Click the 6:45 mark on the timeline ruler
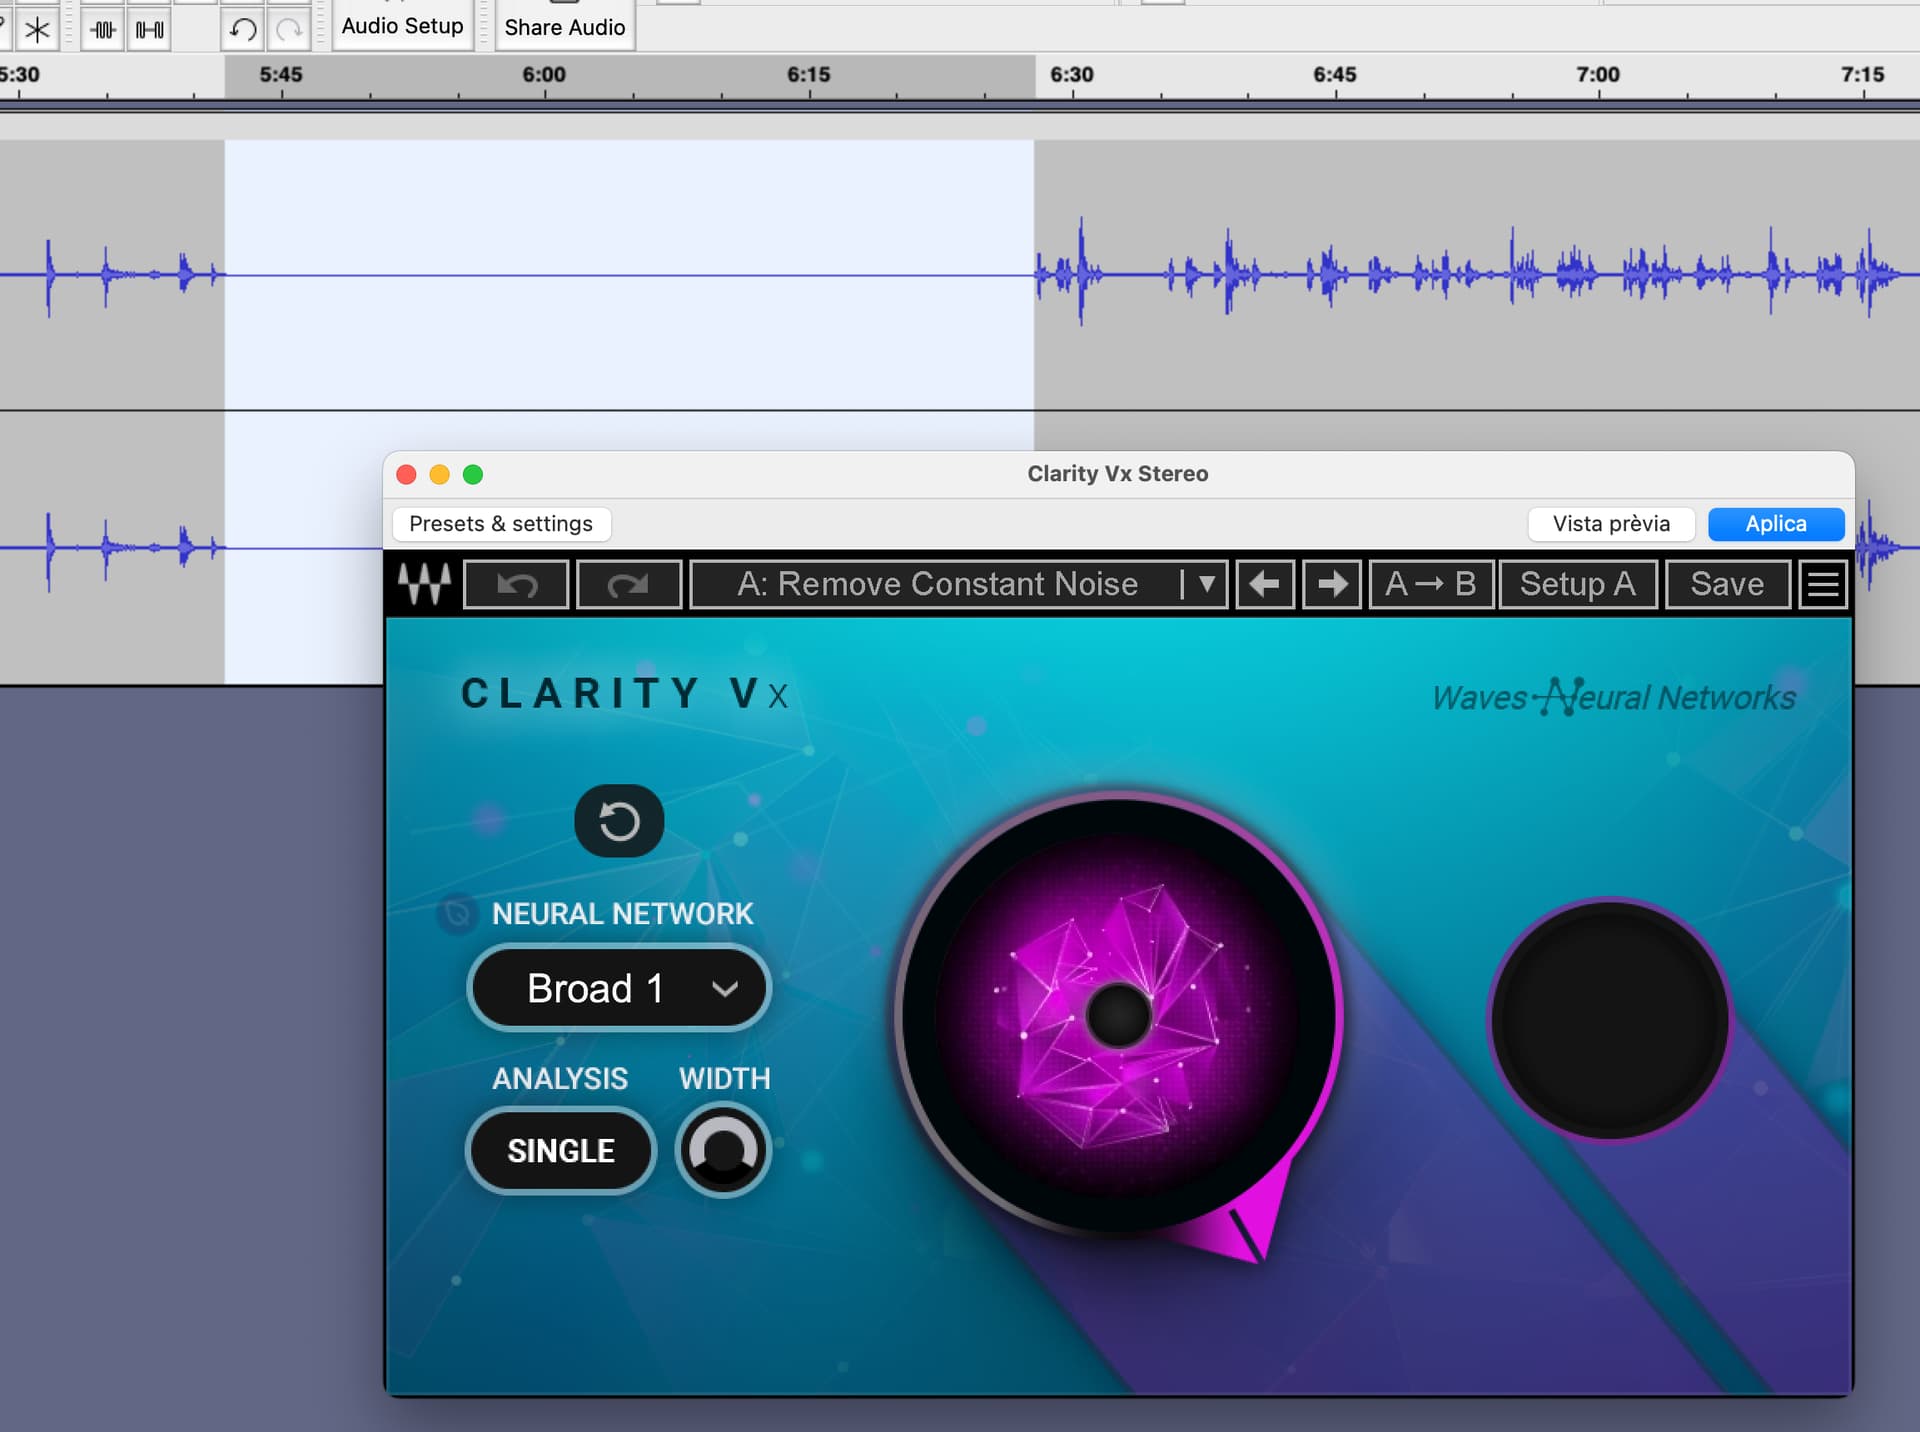 pyautogui.click(x=1335, y=74)
